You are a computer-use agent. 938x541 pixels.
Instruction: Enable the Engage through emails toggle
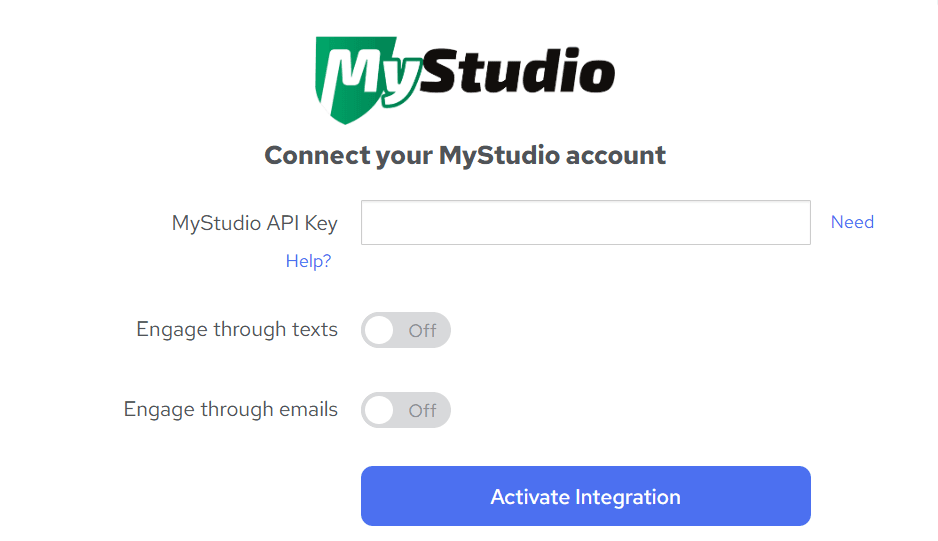406,410
